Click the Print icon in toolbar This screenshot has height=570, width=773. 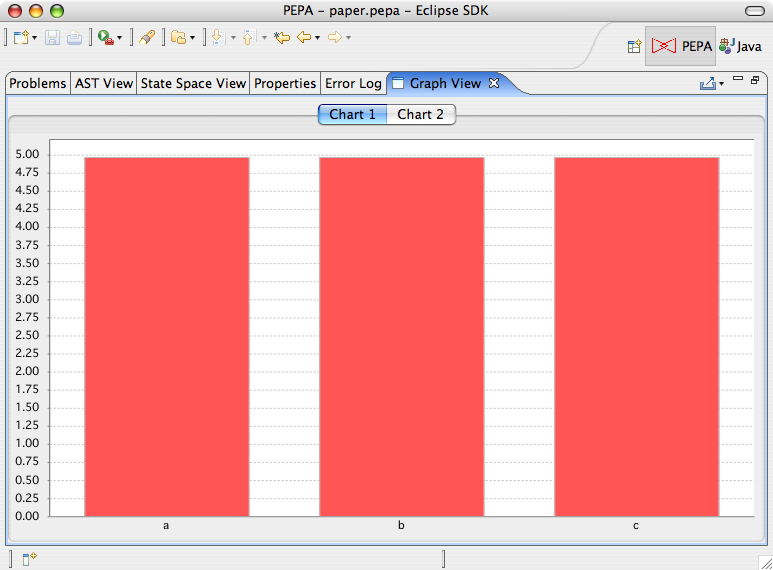click(73, 38)
